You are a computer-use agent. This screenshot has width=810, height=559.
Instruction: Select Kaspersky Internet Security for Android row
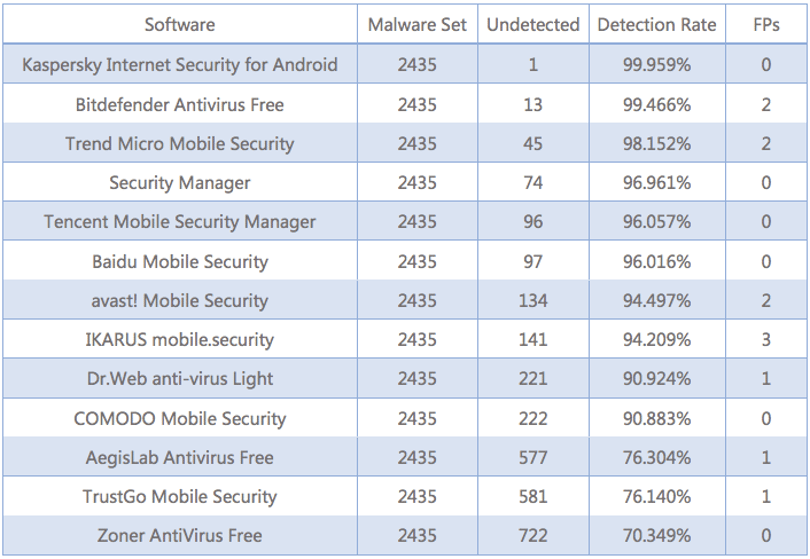pyautogui.click(x=405, y=64)
